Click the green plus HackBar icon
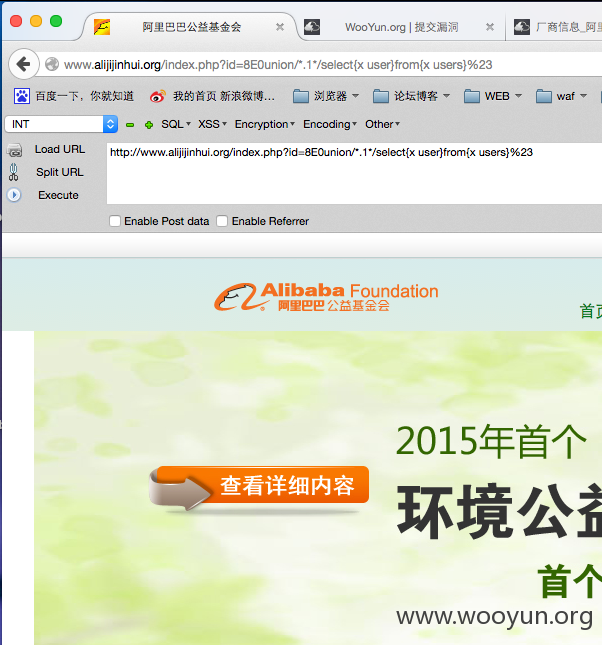602x645 pixels. [x=149, y=125]
